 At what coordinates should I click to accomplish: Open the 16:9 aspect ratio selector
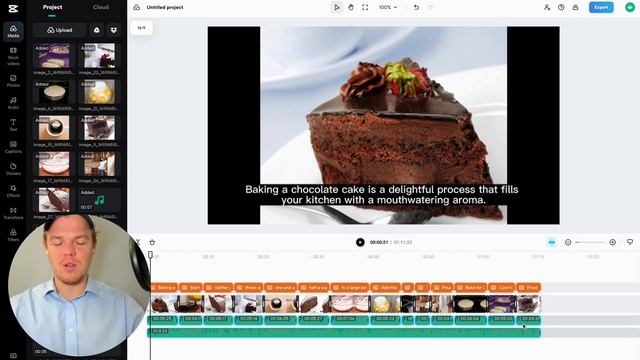142,28
